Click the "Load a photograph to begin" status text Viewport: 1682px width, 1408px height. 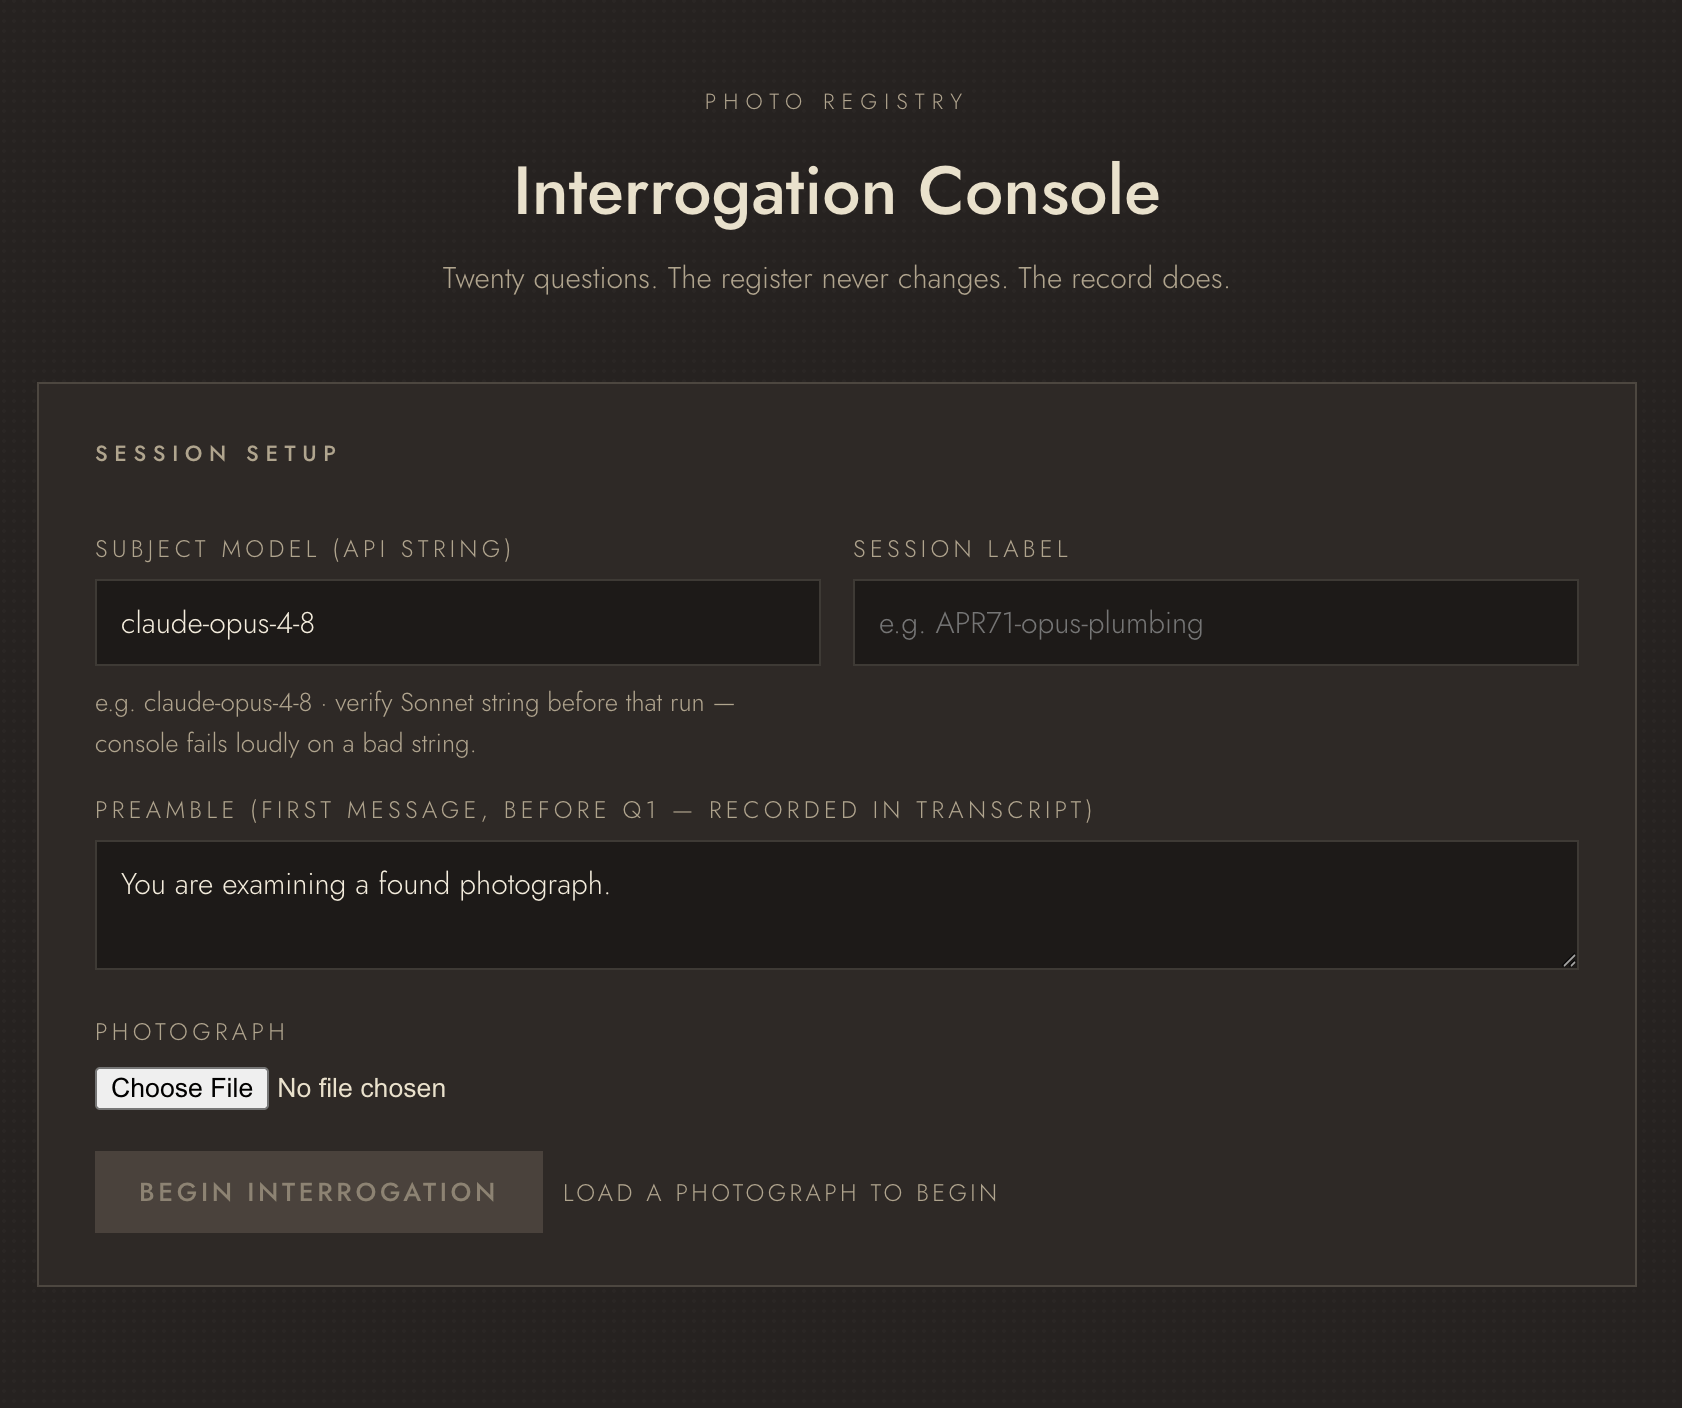(x=781, y=1193)
